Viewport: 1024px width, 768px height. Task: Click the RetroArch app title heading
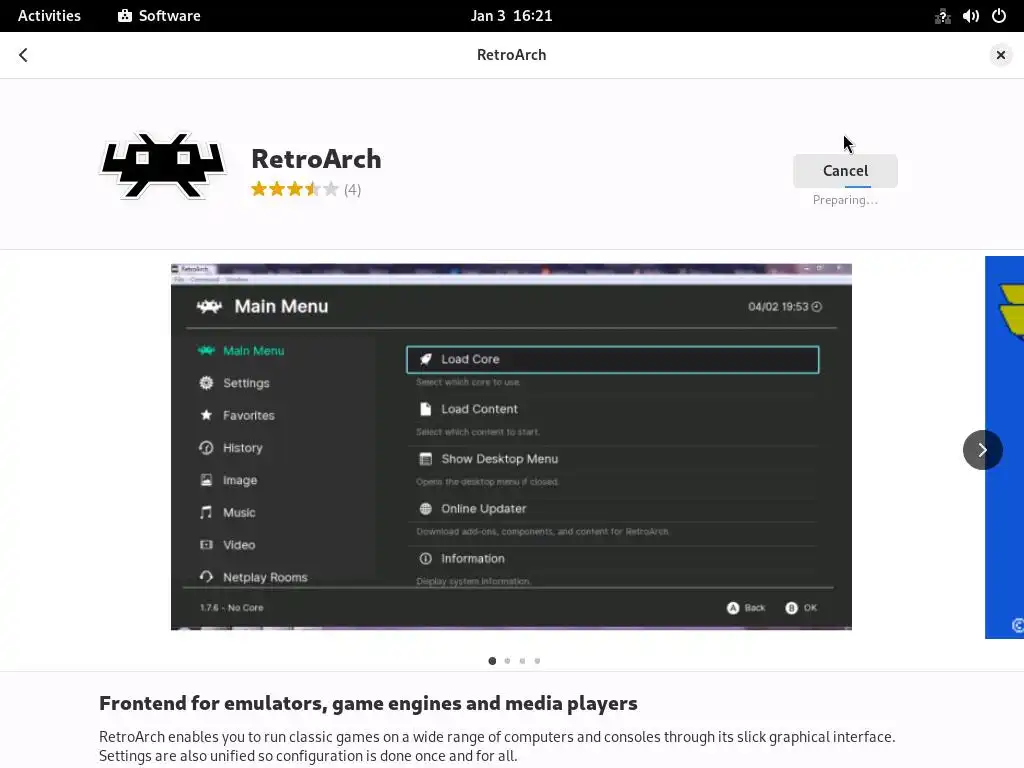[316, 159]
